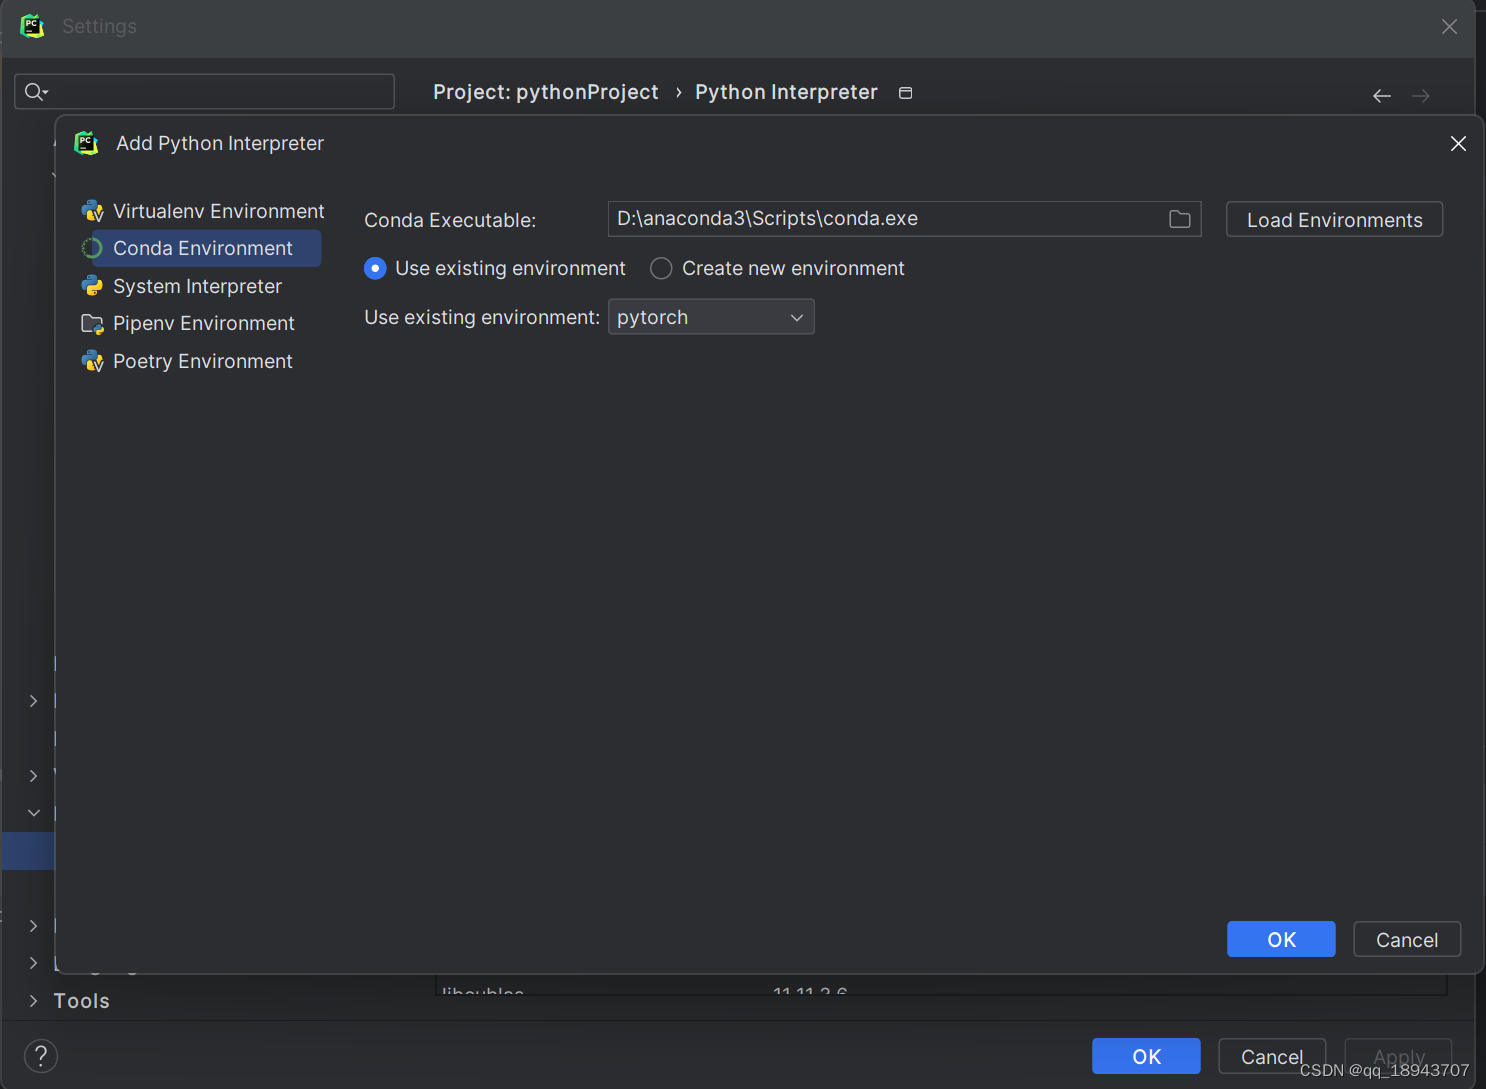The width and height of the screenshot is (1486, 1089).
Task: Click the System Interpreter python icon
Action: [93, 286]
